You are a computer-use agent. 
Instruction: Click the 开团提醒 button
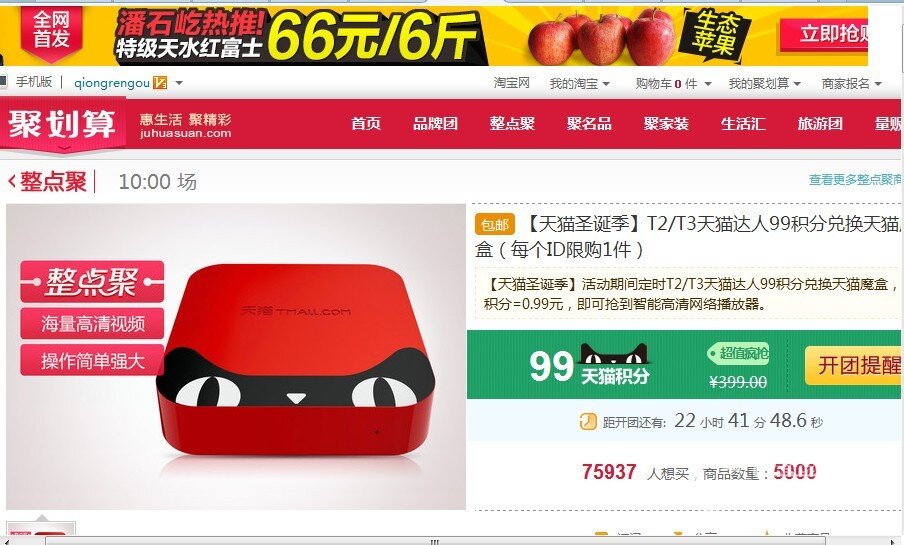click(854, 365)
